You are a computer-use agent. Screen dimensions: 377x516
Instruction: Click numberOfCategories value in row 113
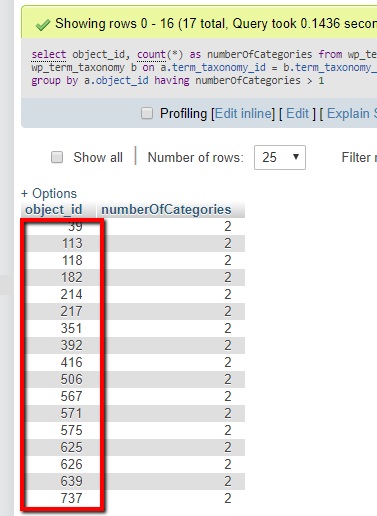coord(228,243)
